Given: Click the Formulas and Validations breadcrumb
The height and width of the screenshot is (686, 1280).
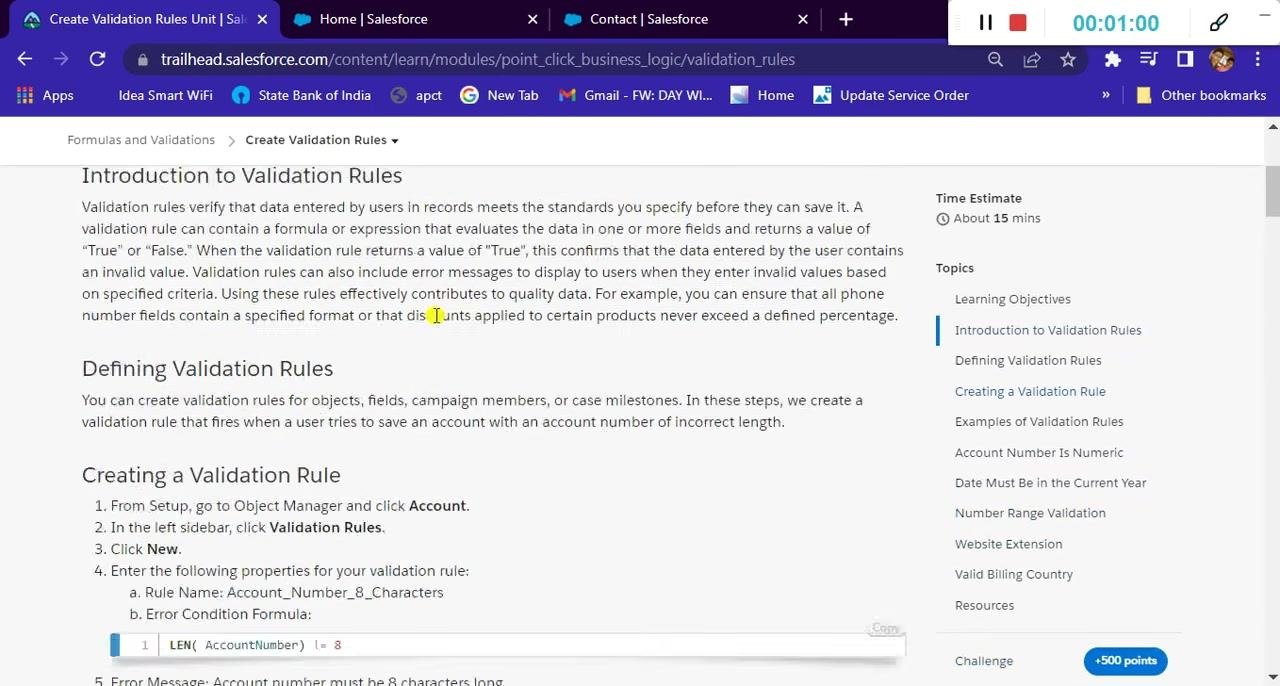Looking at the screenshot, I should (141, 140).
